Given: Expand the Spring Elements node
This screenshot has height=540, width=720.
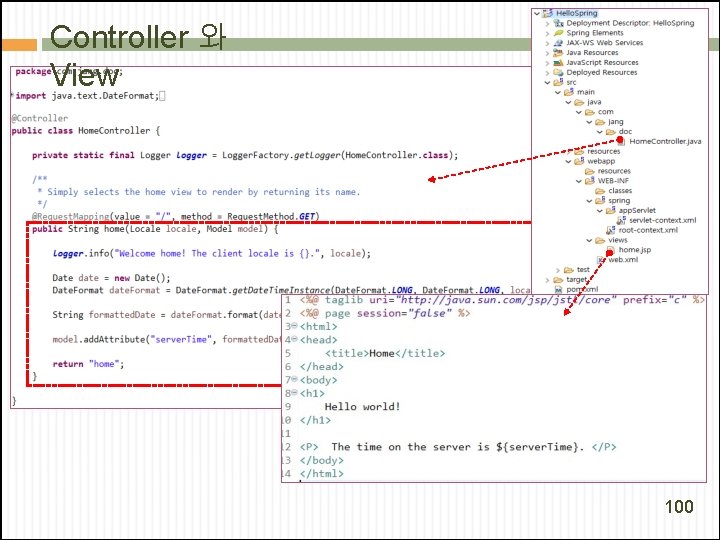Looking at the screenshot, I should [547, 33].
